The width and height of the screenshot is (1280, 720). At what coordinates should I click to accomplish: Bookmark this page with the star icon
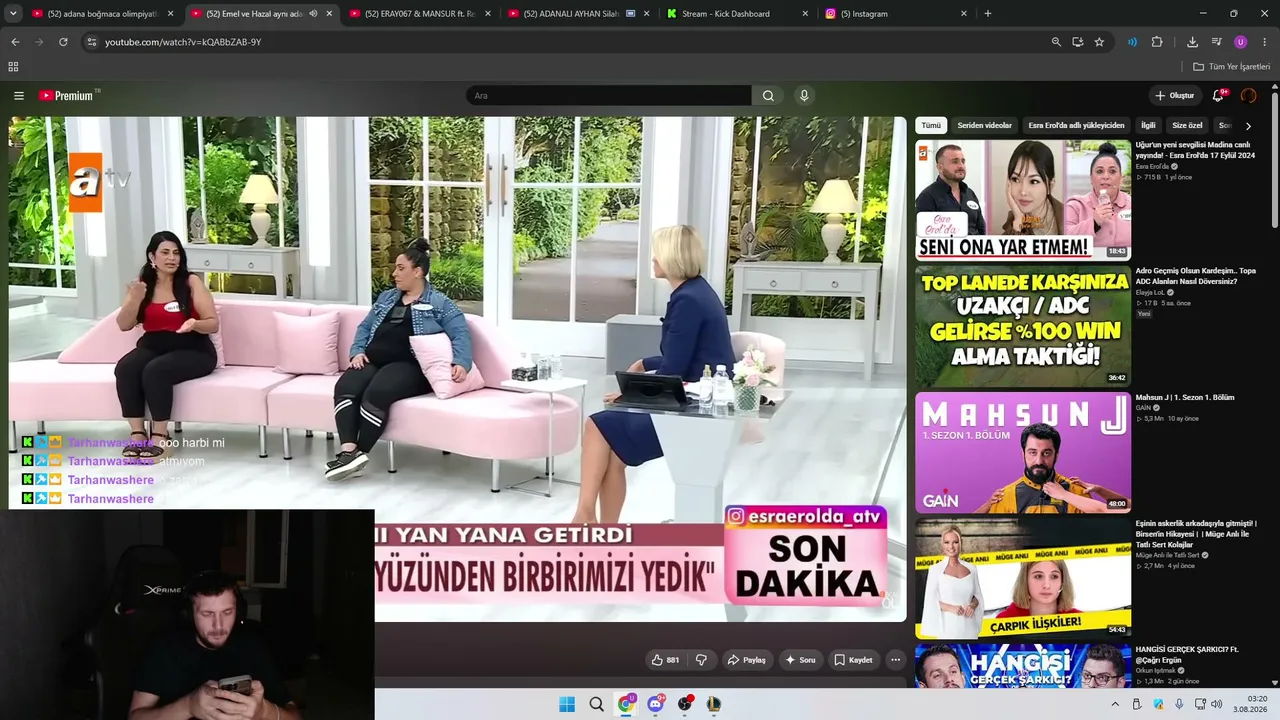1099,42
